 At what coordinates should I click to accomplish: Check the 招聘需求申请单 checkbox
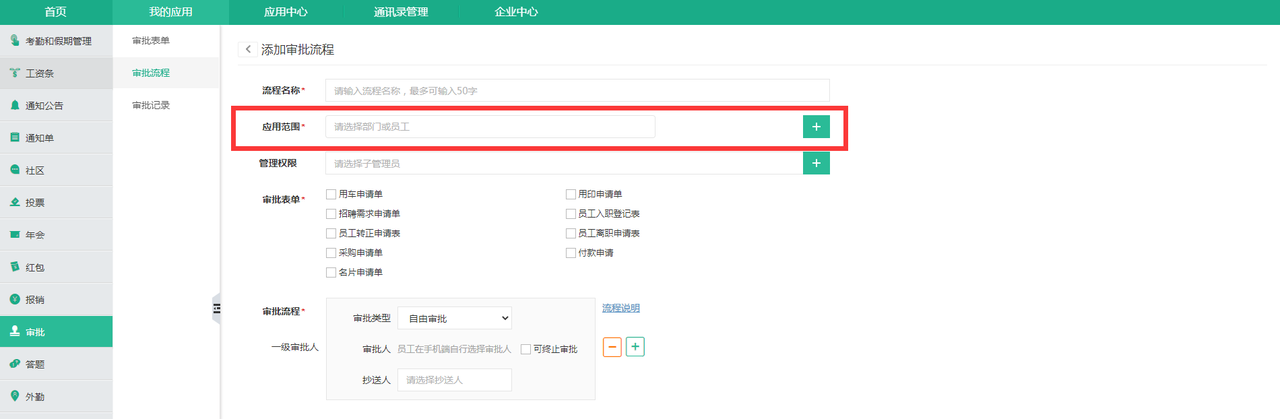pos(331,214)
